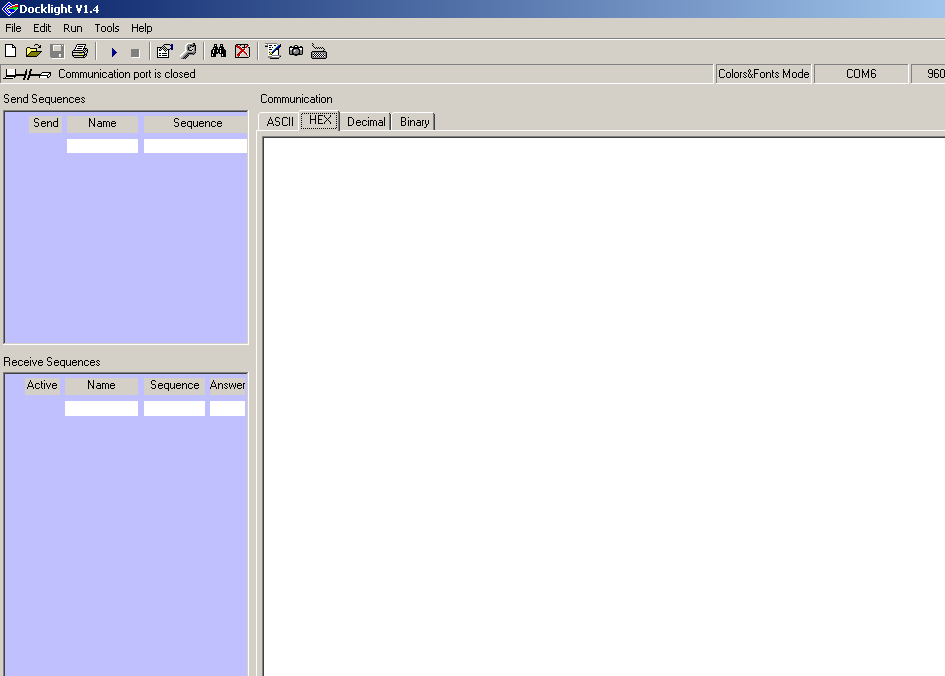Image resolution: width=945 pixels, height=676 pixels.
Task: Switch to the ASCII tab
Action: 280,122
